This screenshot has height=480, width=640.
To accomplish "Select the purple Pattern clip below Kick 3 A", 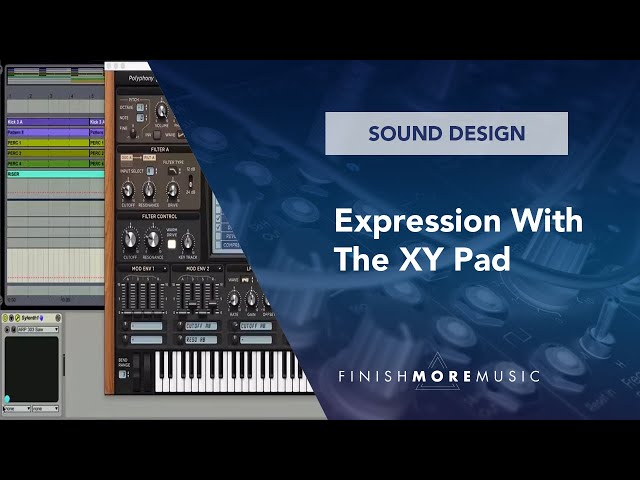I will pos(48,132).
